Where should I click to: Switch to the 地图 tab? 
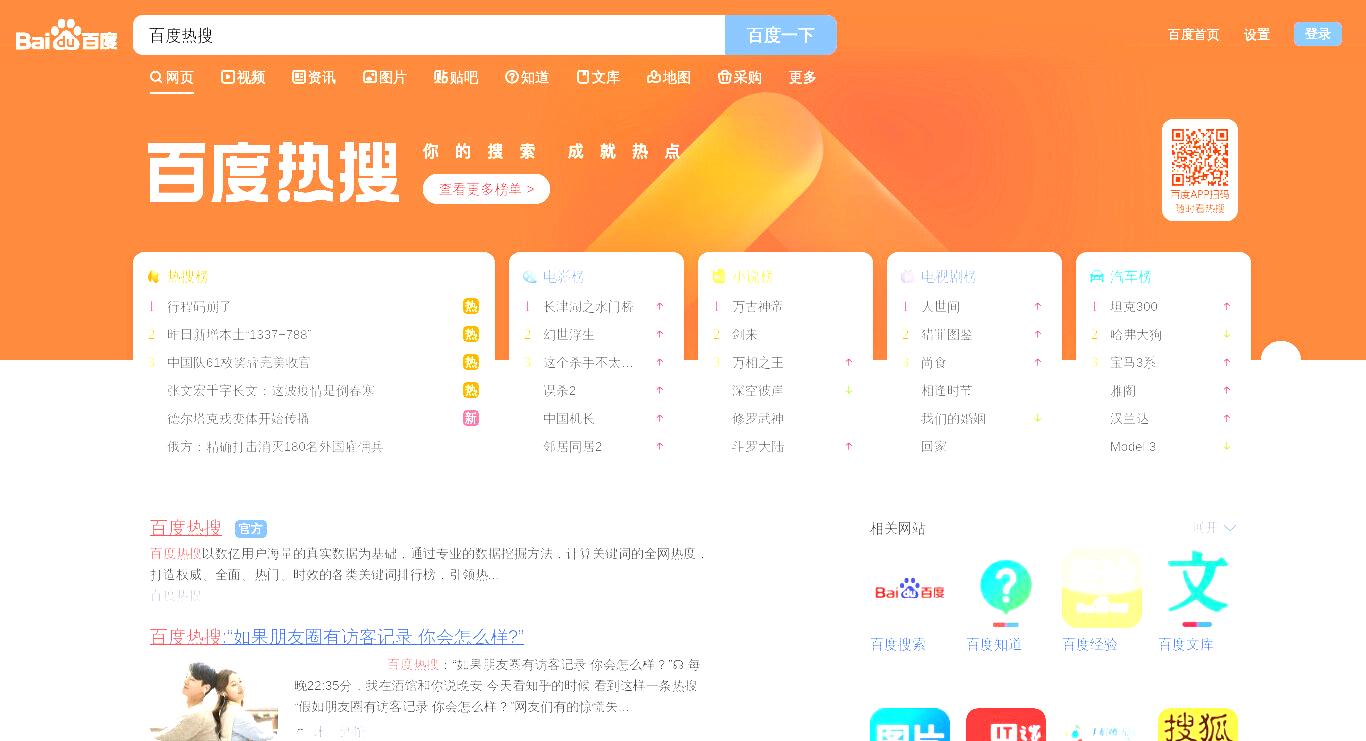pyautogui.click(x=669, y=77)
